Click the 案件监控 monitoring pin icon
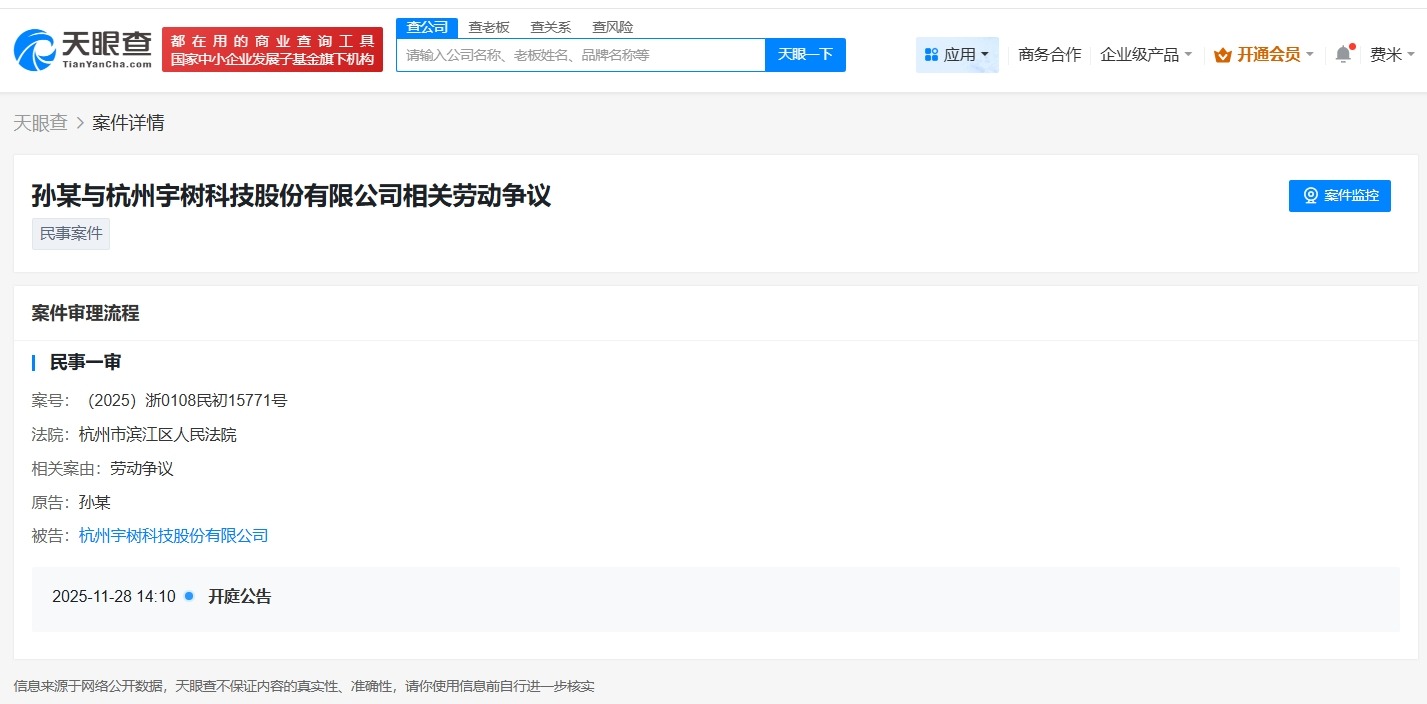Viewport: 1427px width, 704px height. [1310, 196]
